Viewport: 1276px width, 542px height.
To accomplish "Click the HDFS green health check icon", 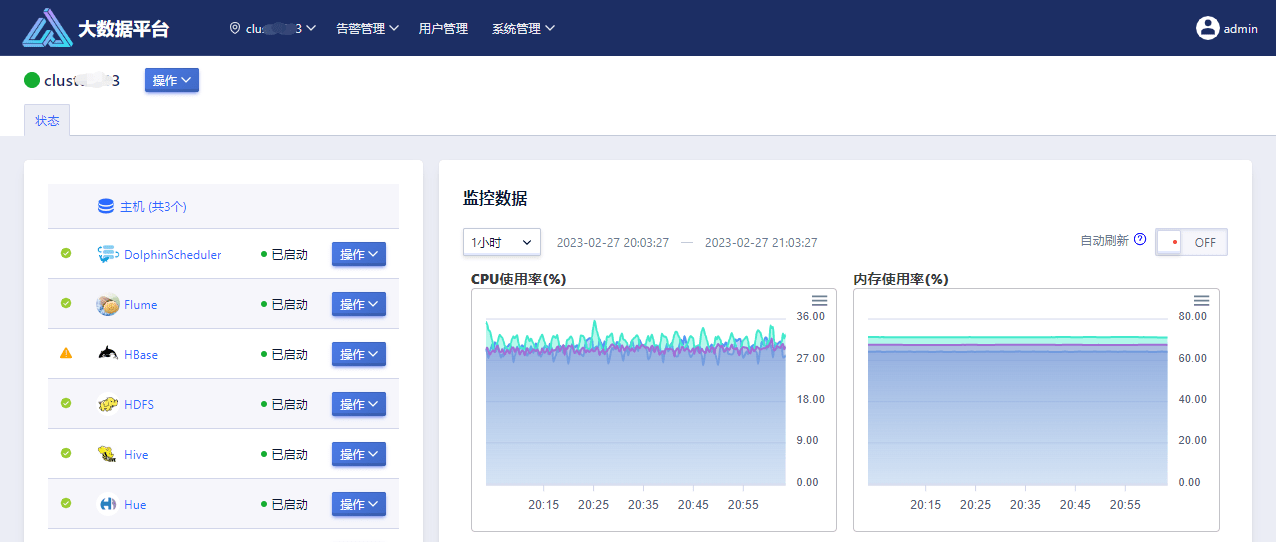I will tap(66, 403).
